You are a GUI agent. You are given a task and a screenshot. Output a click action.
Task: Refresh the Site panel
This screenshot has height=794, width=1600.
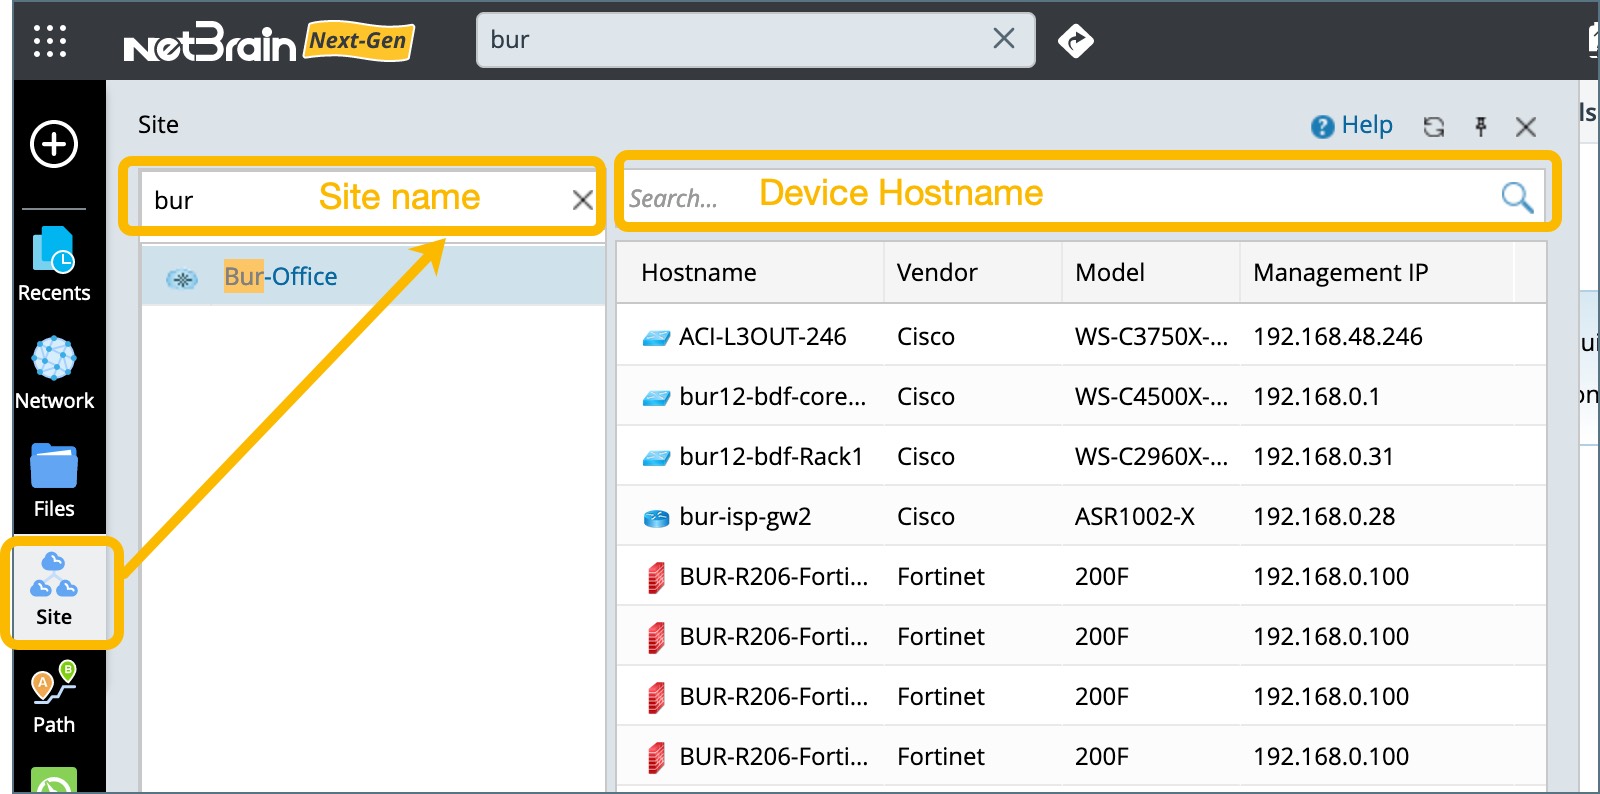coord(1434,127)
